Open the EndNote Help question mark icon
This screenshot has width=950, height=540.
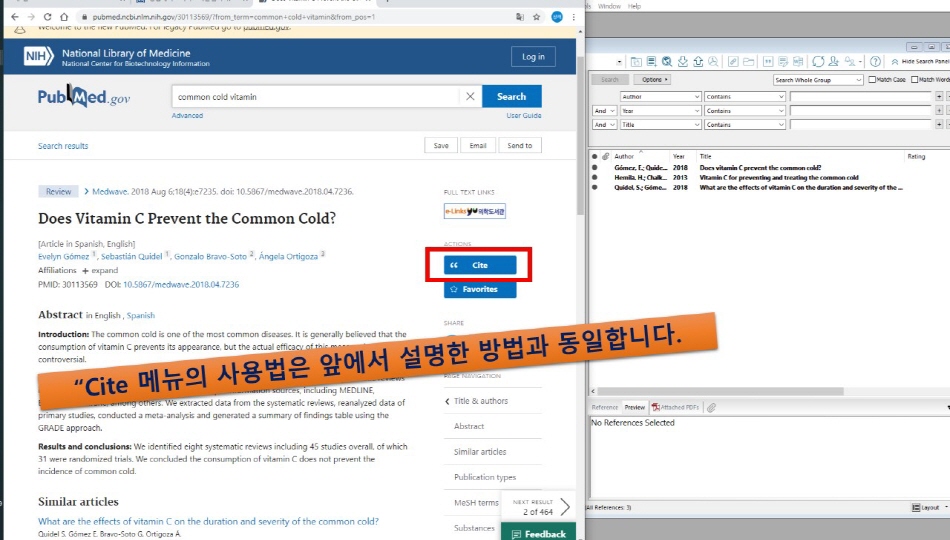coord(875,61)
